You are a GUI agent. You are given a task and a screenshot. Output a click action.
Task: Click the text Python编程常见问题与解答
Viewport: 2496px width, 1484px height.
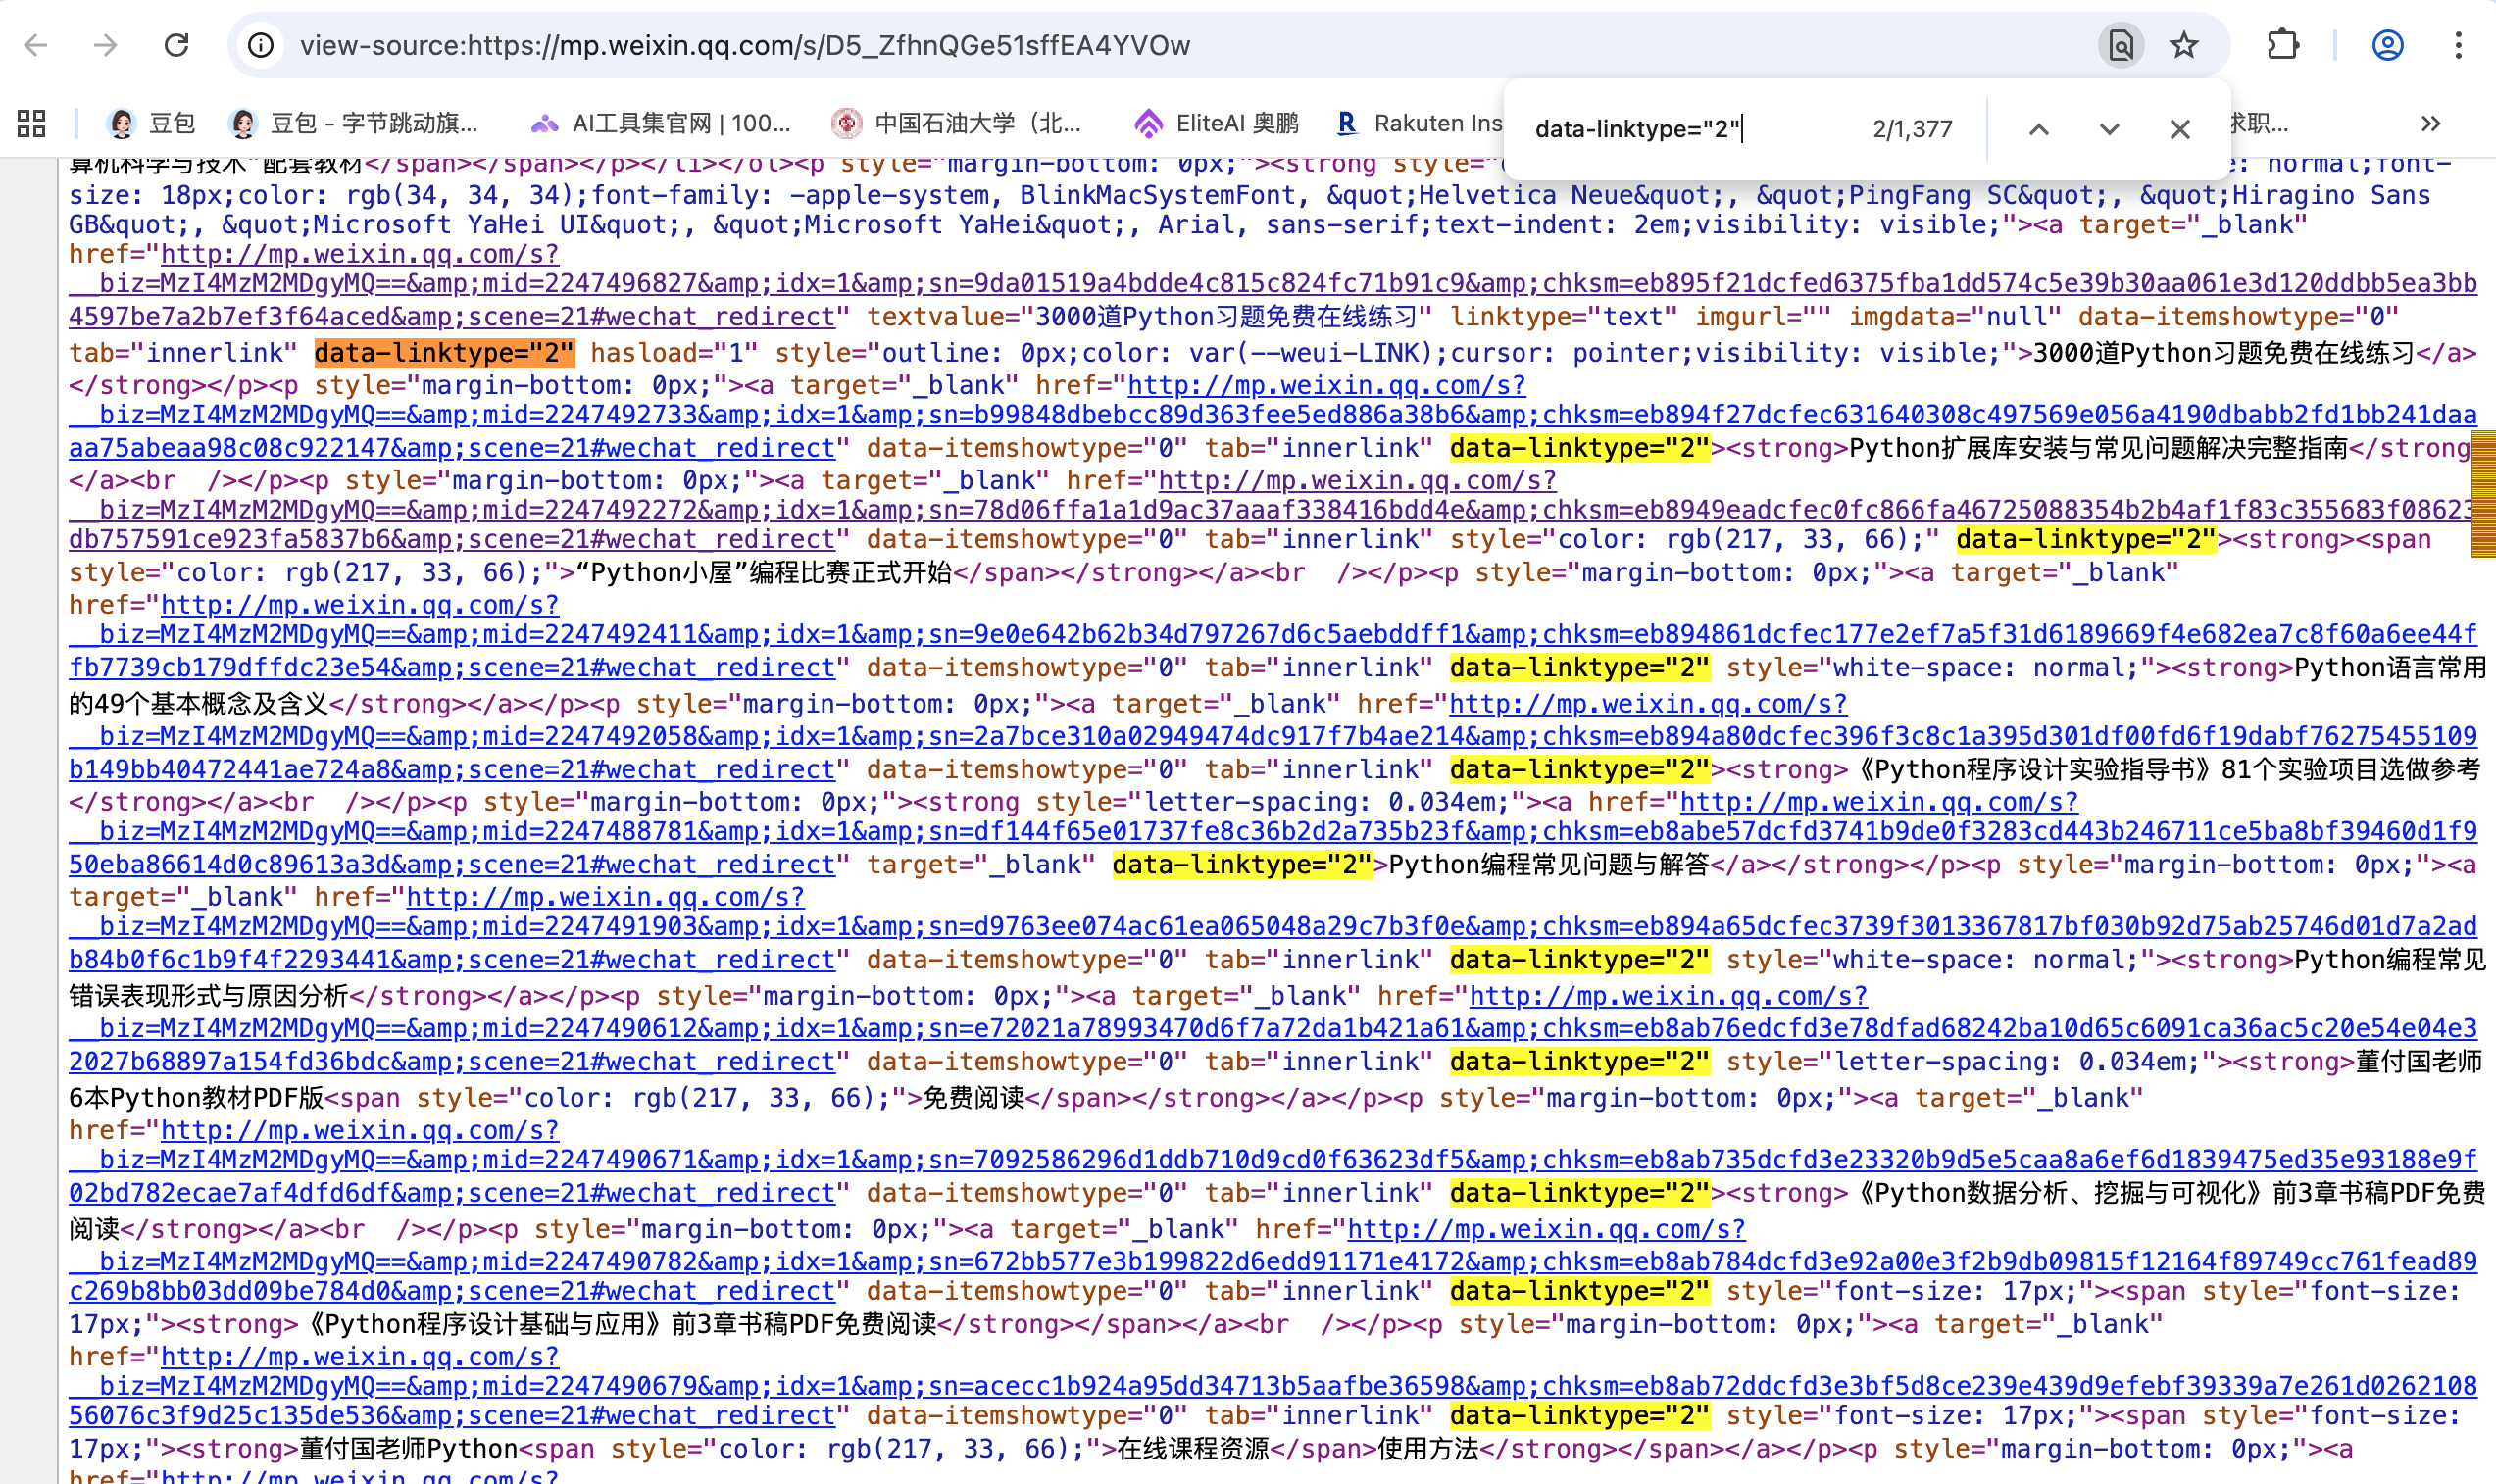(1549, 865)
